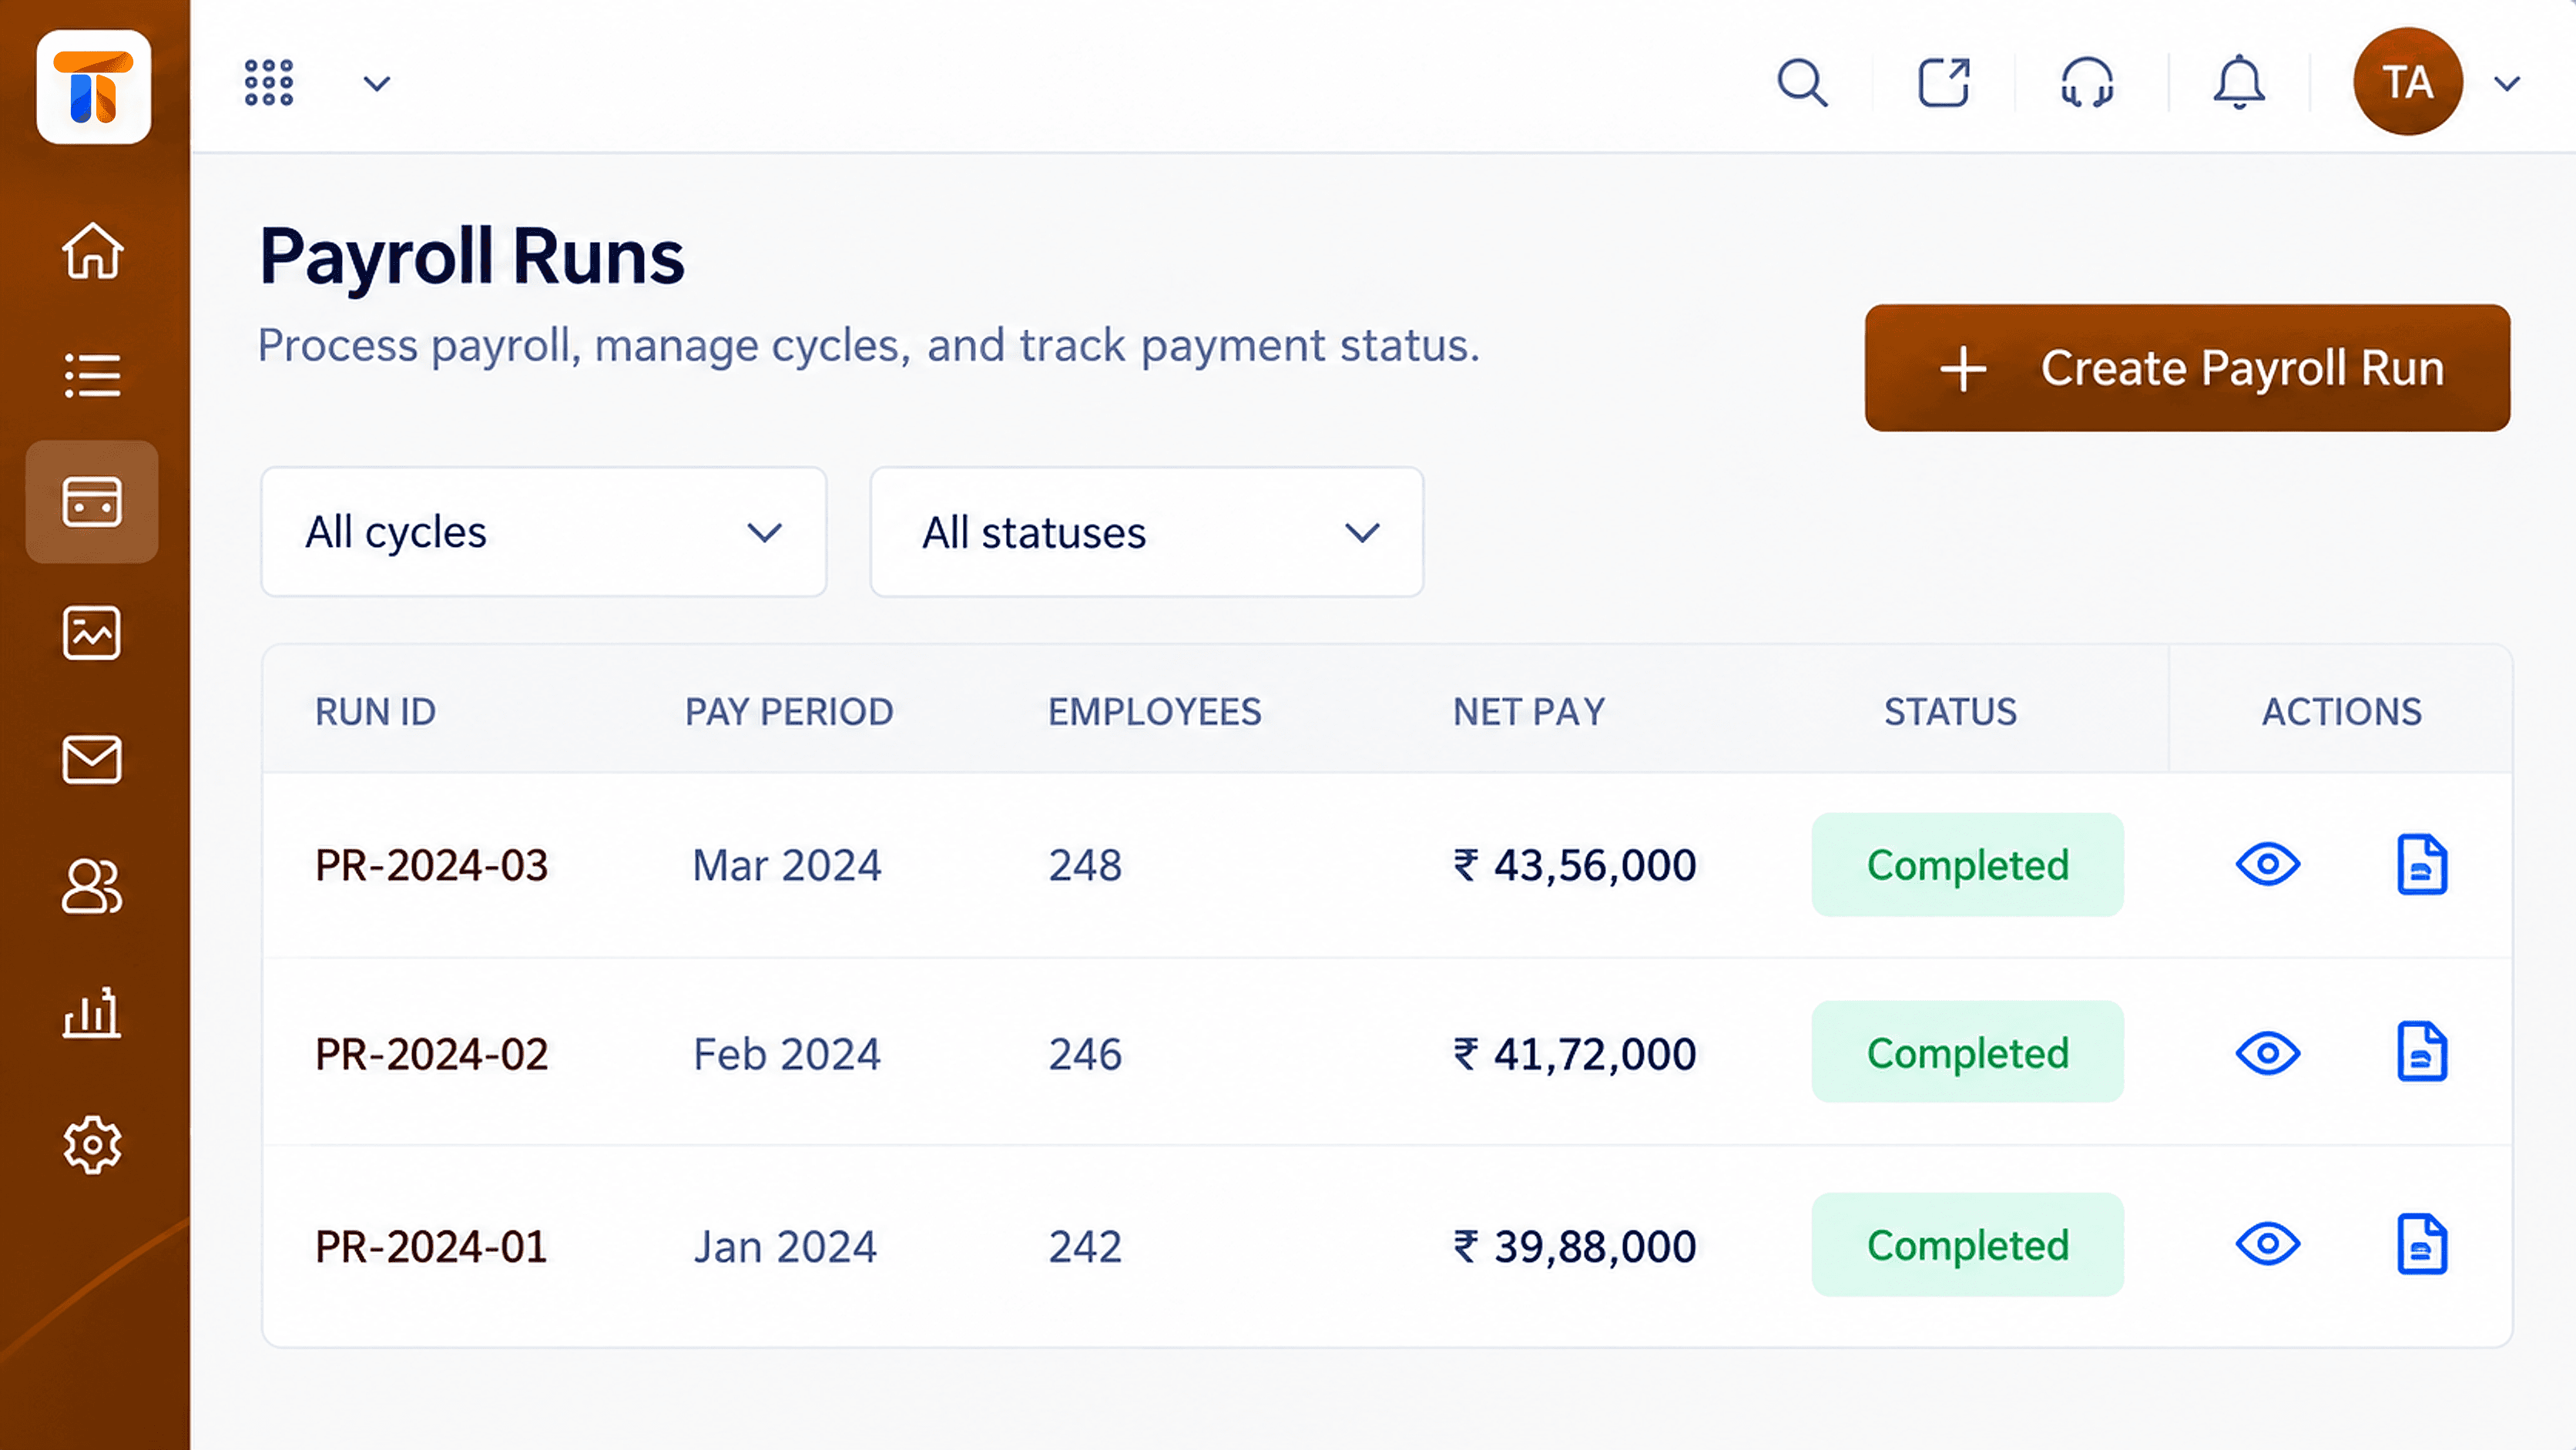Image resolution: width=2576 pixels, height=1450 pixels.
Task: Open the list view sidebar icon
Action: pos(93,375)
